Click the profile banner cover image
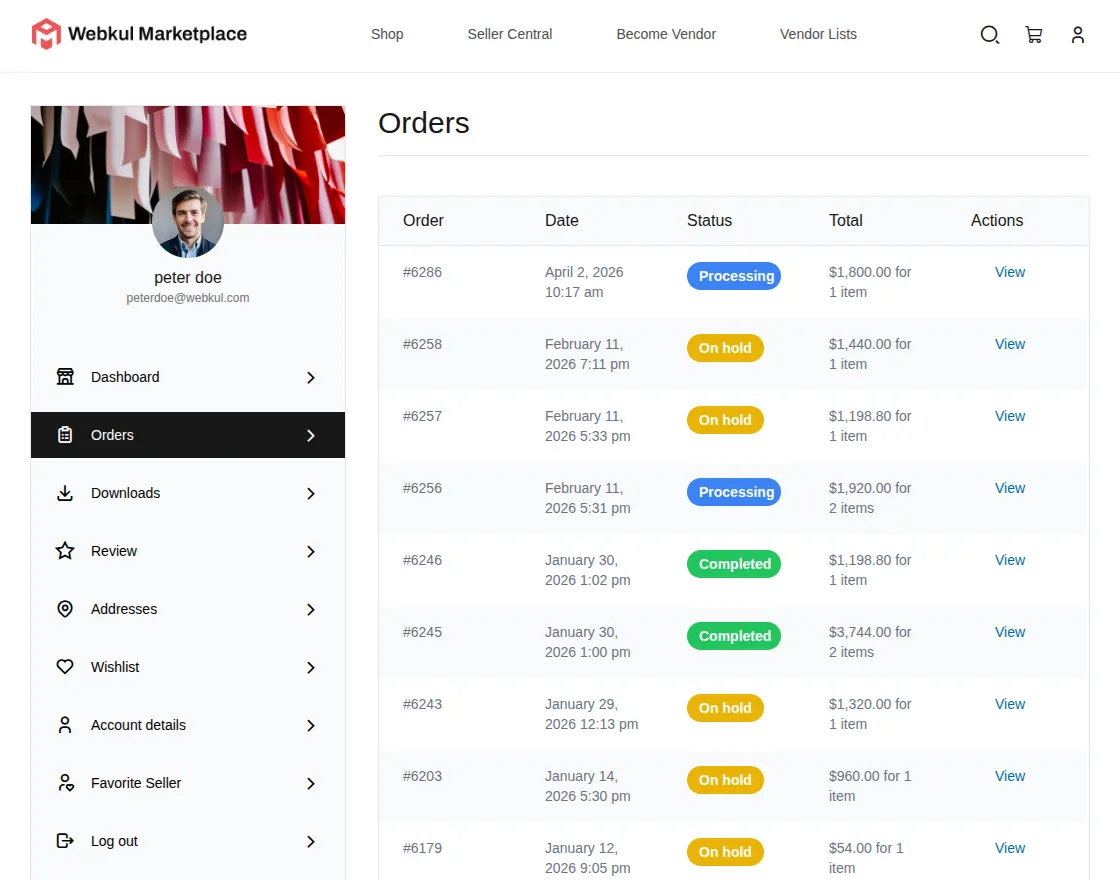 188,164
